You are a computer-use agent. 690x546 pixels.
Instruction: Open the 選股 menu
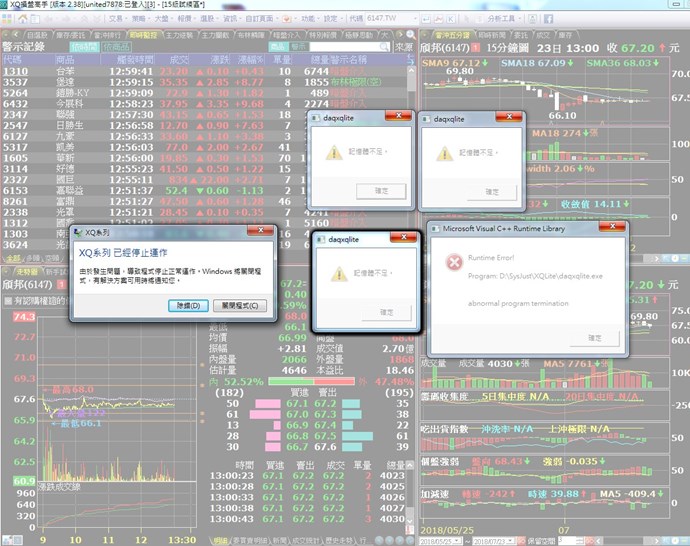[x=209, y=18]
